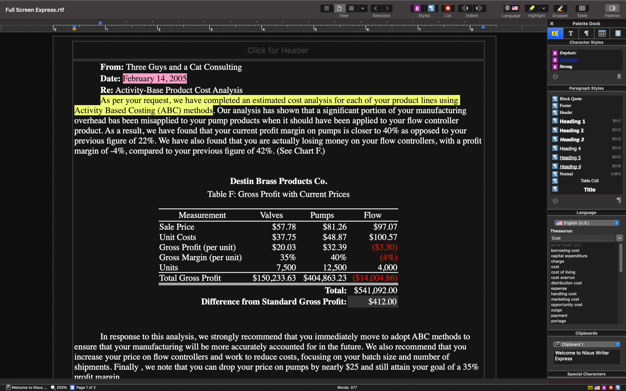Select 'capital expenditure' thesaurus entry
The width and height of the screenshot is (626, 391).
point(569,256)
